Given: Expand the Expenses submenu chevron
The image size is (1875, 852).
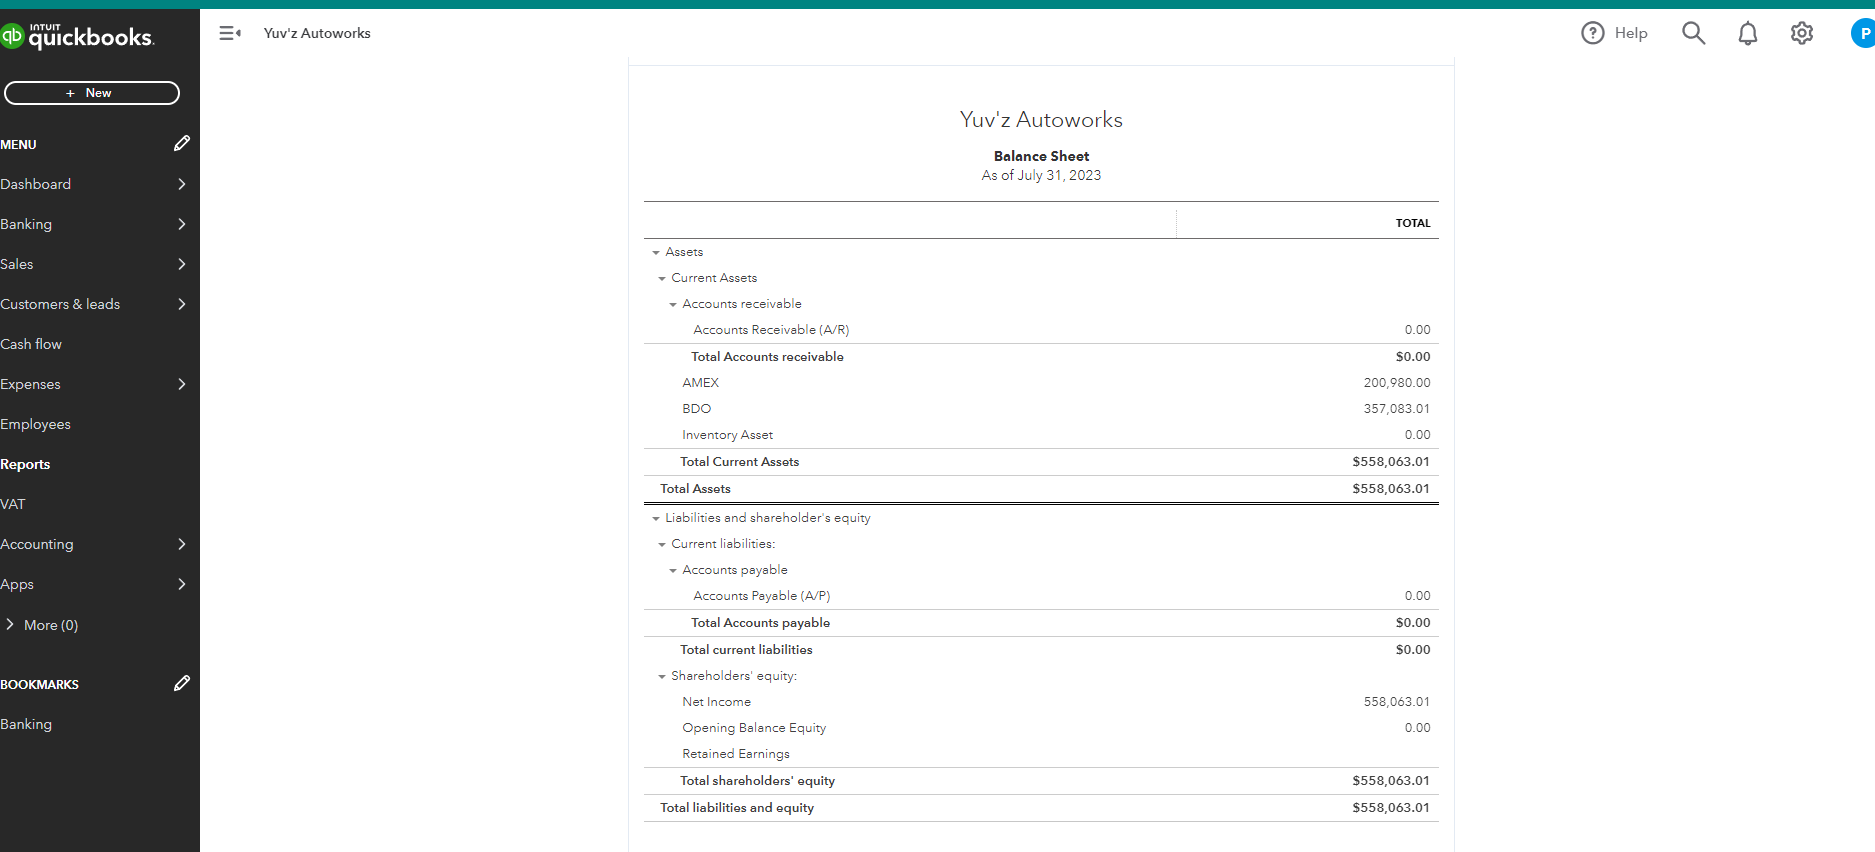Looking at the screenshot, I should (x=182, y=384).
